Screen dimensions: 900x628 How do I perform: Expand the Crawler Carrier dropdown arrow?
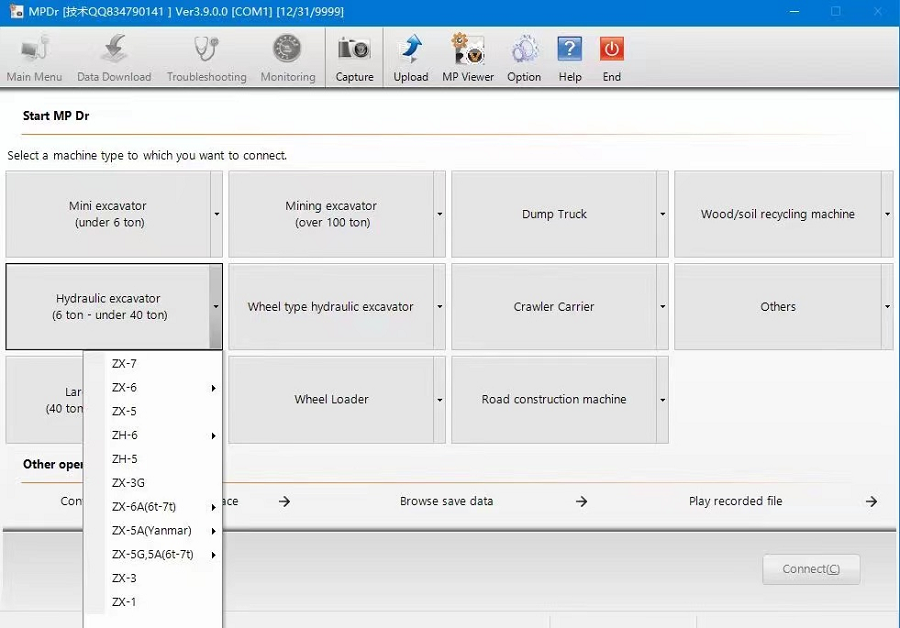click(662, 307)
